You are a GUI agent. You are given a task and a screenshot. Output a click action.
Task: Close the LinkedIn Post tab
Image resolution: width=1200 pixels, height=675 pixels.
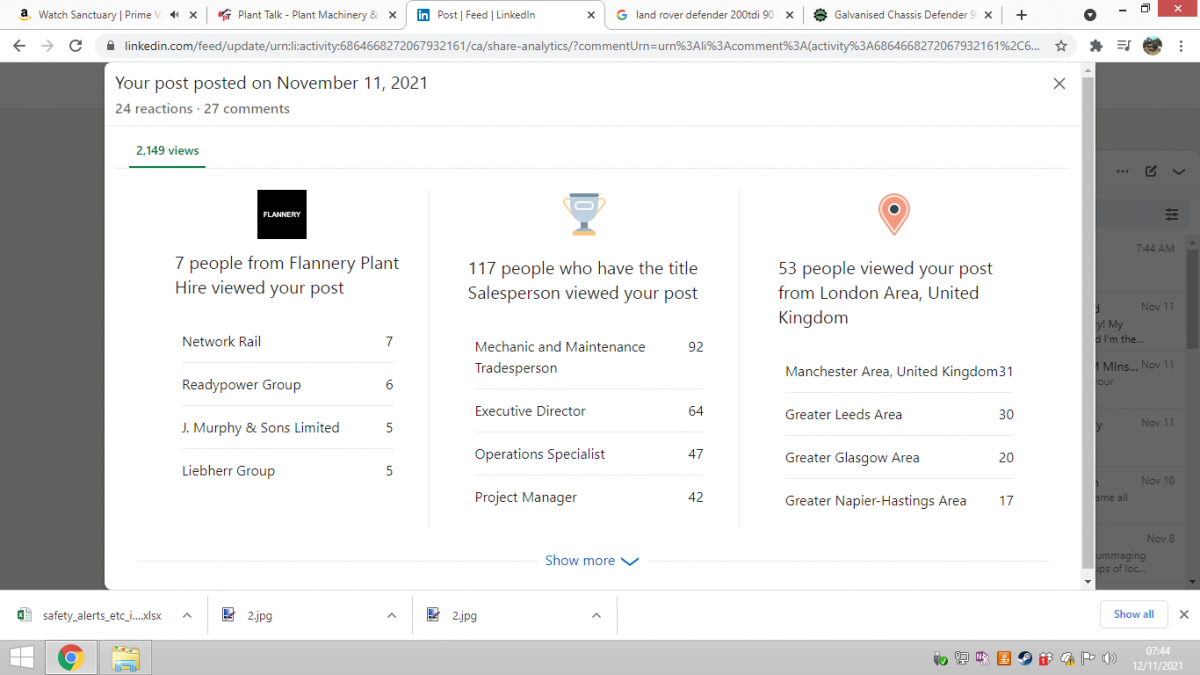click(x=591, y=15)
